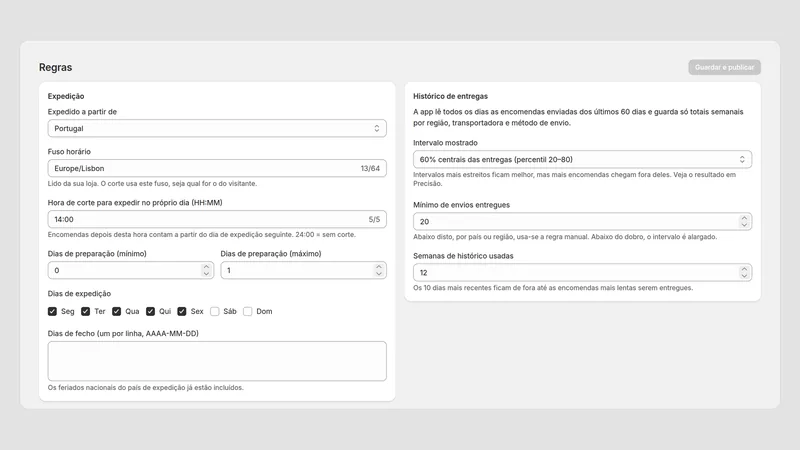Click the Expedição section title
Screen dimensions: 800x450
pos(66,96)
